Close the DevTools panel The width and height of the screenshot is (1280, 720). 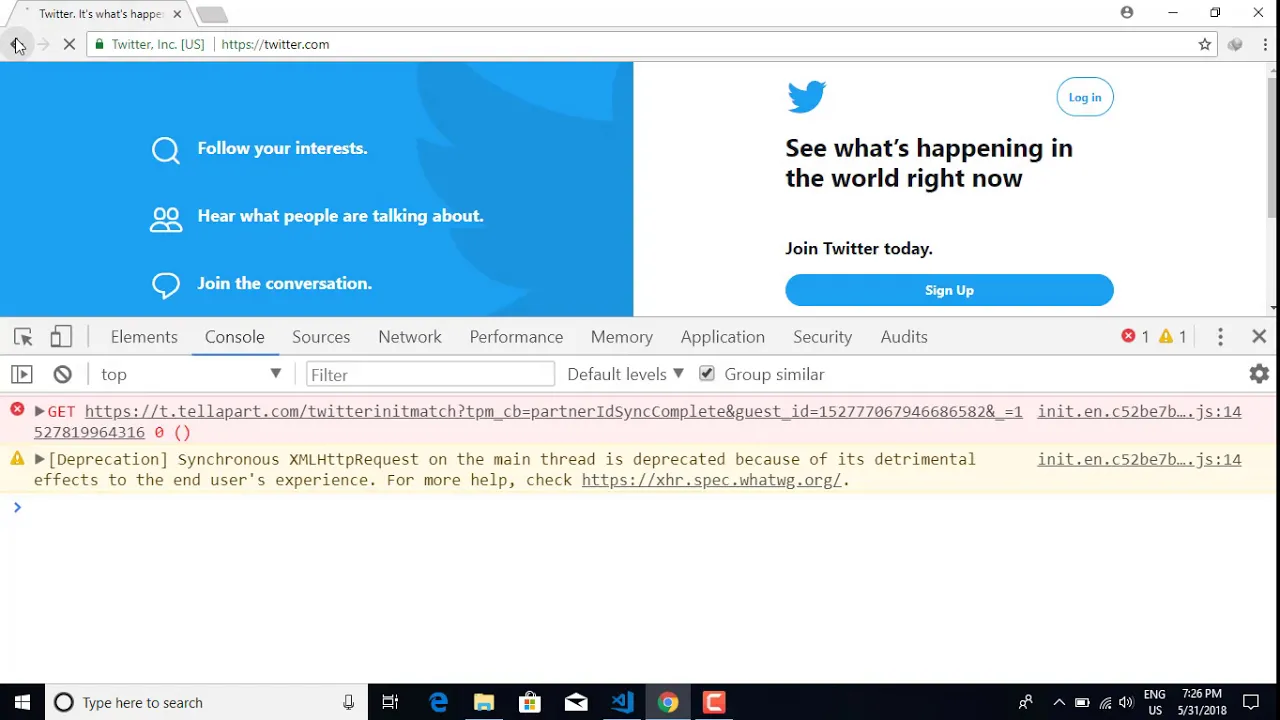1259,337
